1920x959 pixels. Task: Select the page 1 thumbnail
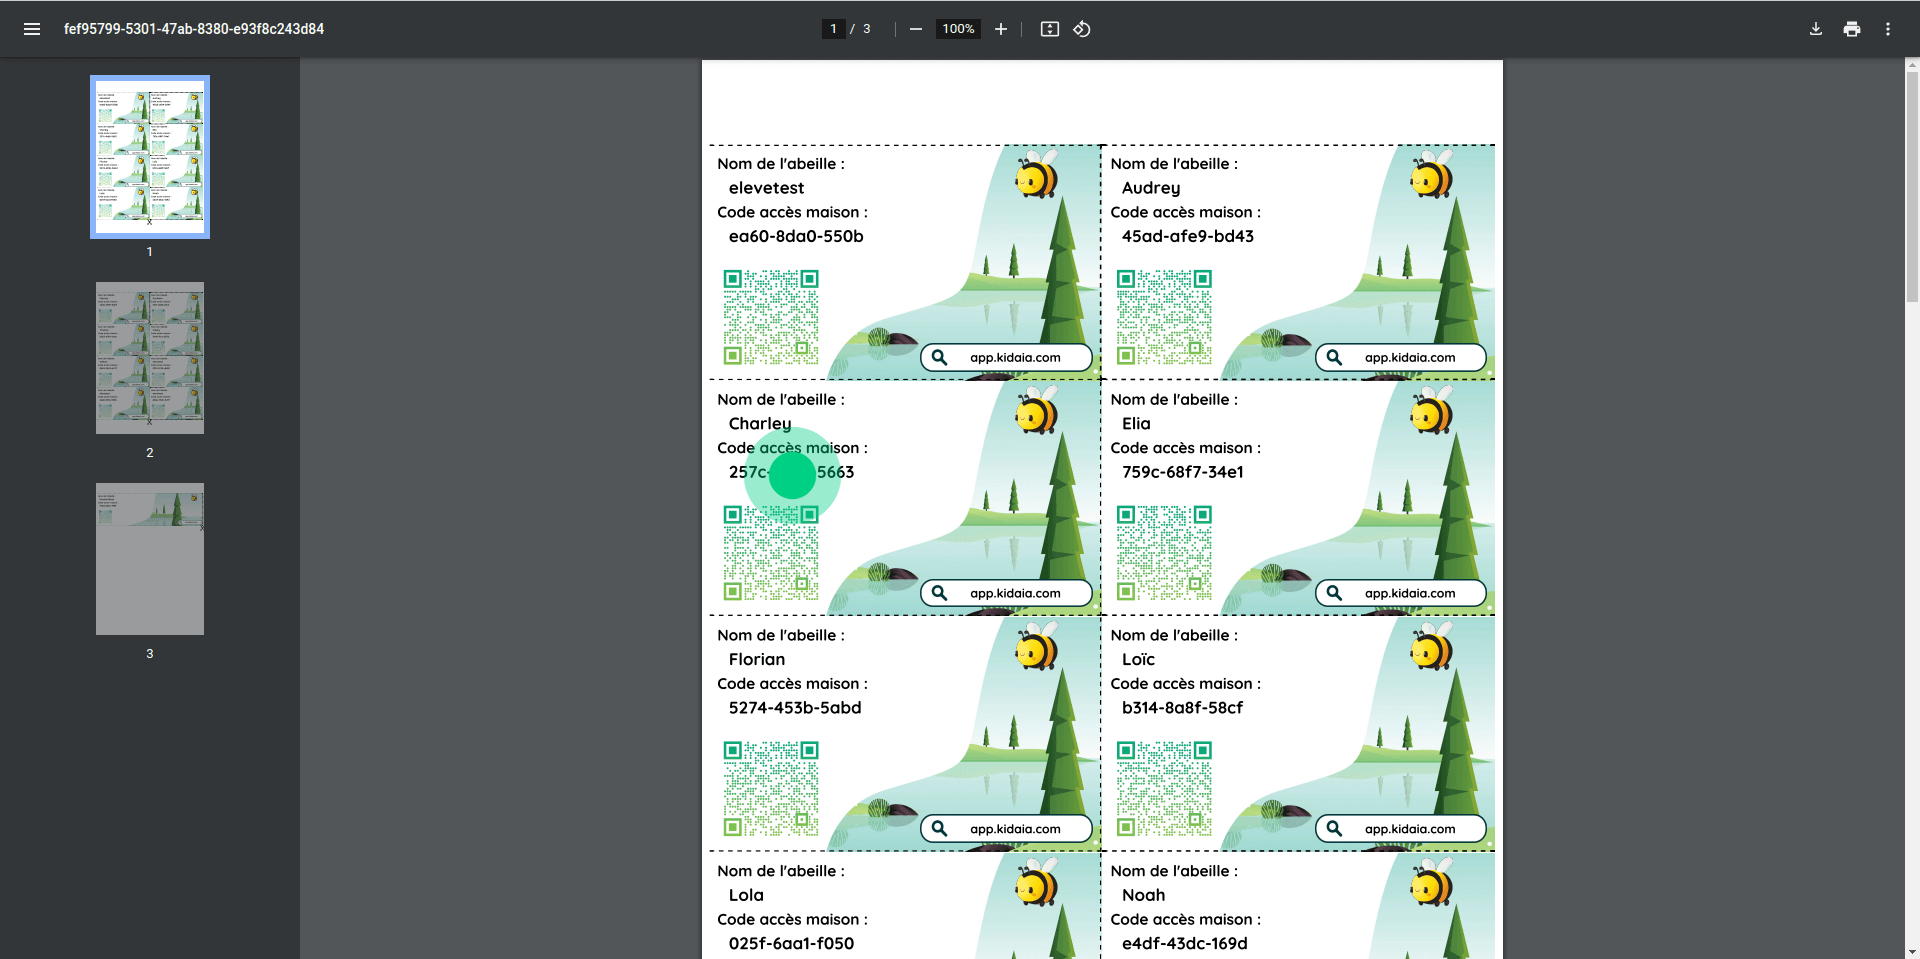tap(149, 156)
